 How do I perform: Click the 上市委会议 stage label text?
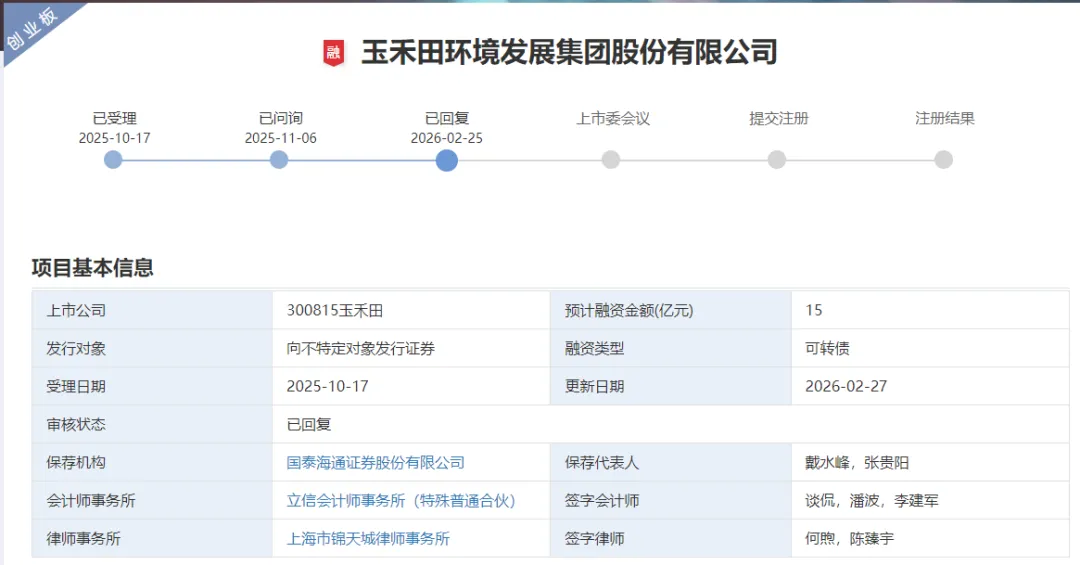[x=613, y=119]
